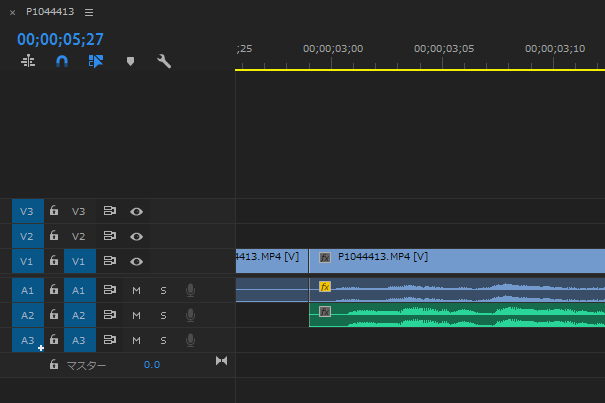Toggle sync lock on A1
This screenshot has width=605, height=403.
pos(110,290)
